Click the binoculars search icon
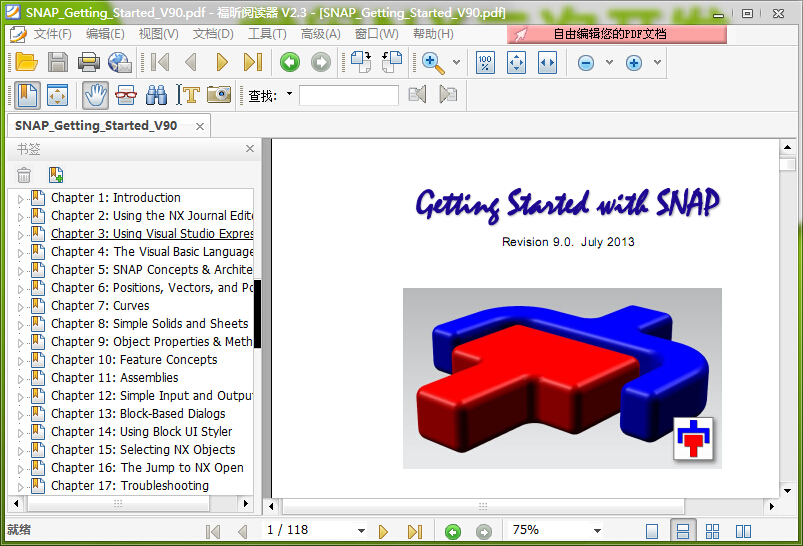Screen dimensions: 803x546 click(x=156, y=95)
